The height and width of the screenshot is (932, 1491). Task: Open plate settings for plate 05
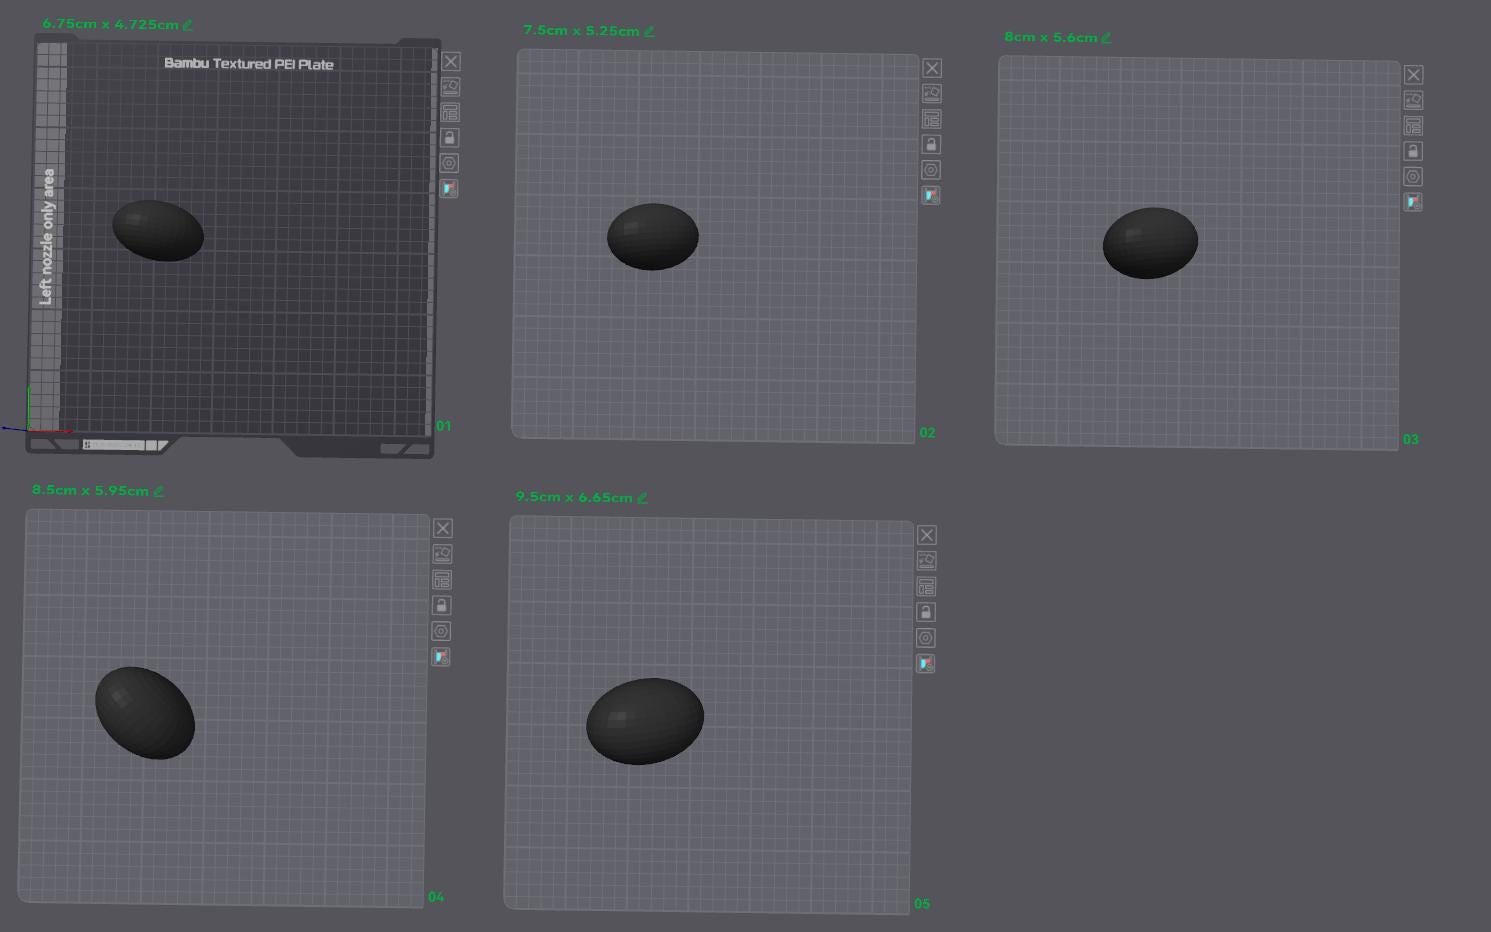point(926,638)
